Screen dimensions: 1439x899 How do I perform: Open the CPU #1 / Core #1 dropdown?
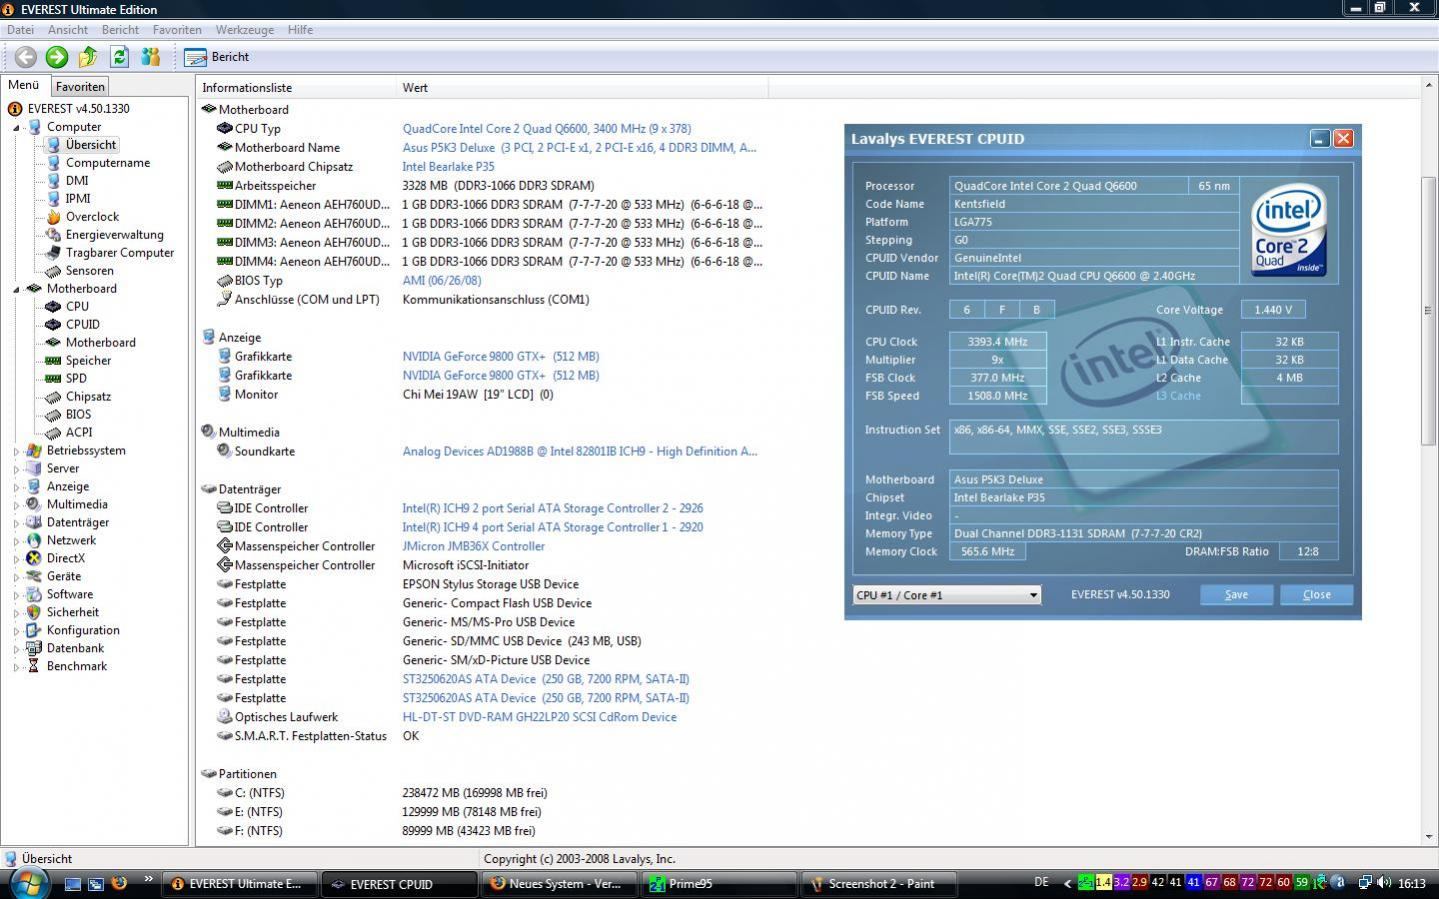click(947, 595)
